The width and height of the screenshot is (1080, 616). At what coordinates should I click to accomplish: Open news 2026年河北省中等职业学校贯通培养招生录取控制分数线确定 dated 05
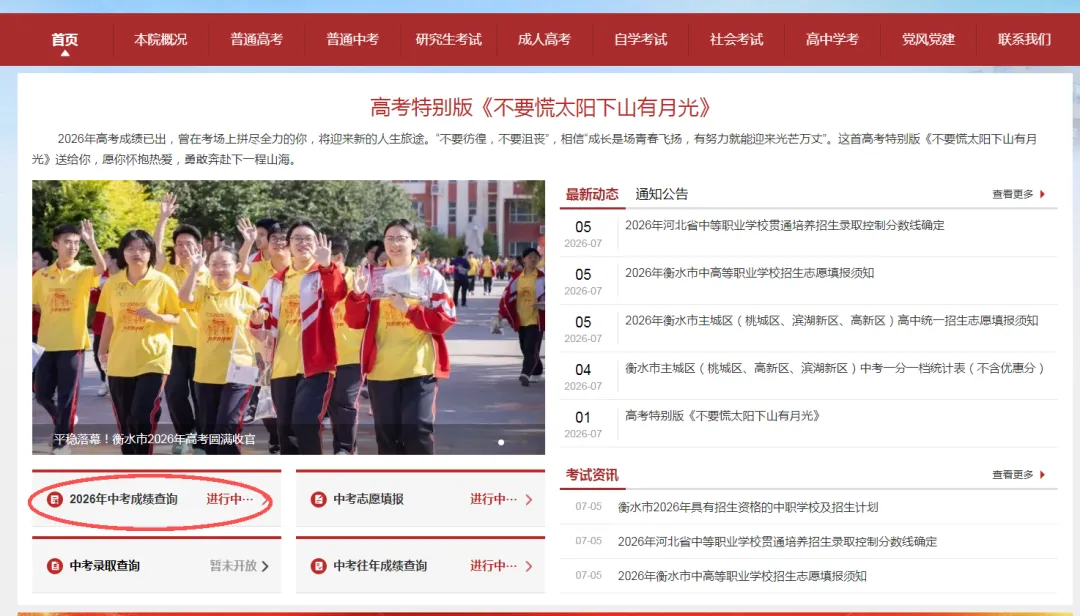[x=785, y=225]
